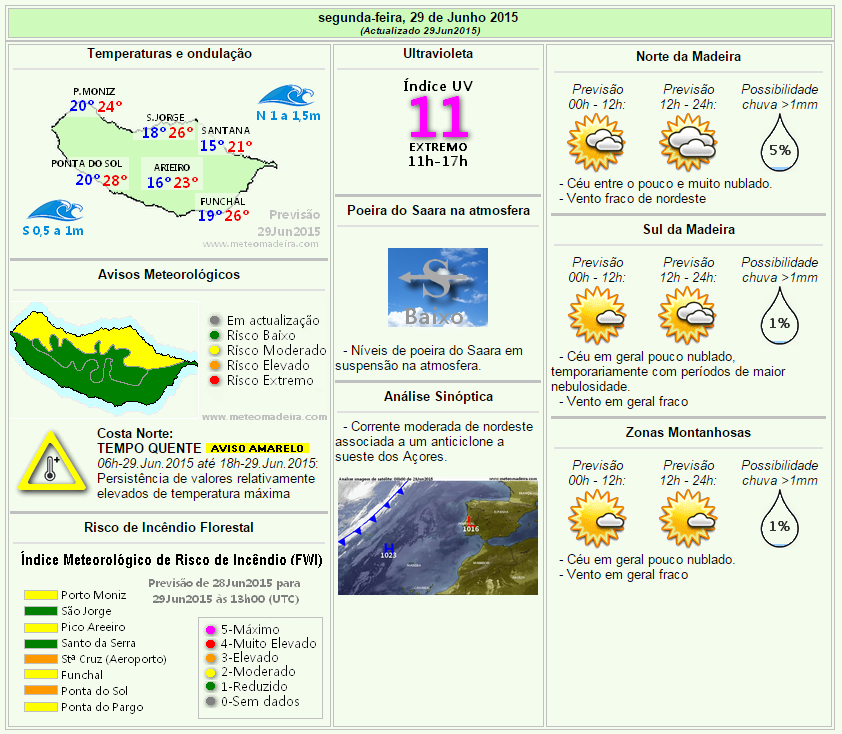
Task: Click the Risco de Incêndio Florestal heading
Action: click(x=169, y=527)
